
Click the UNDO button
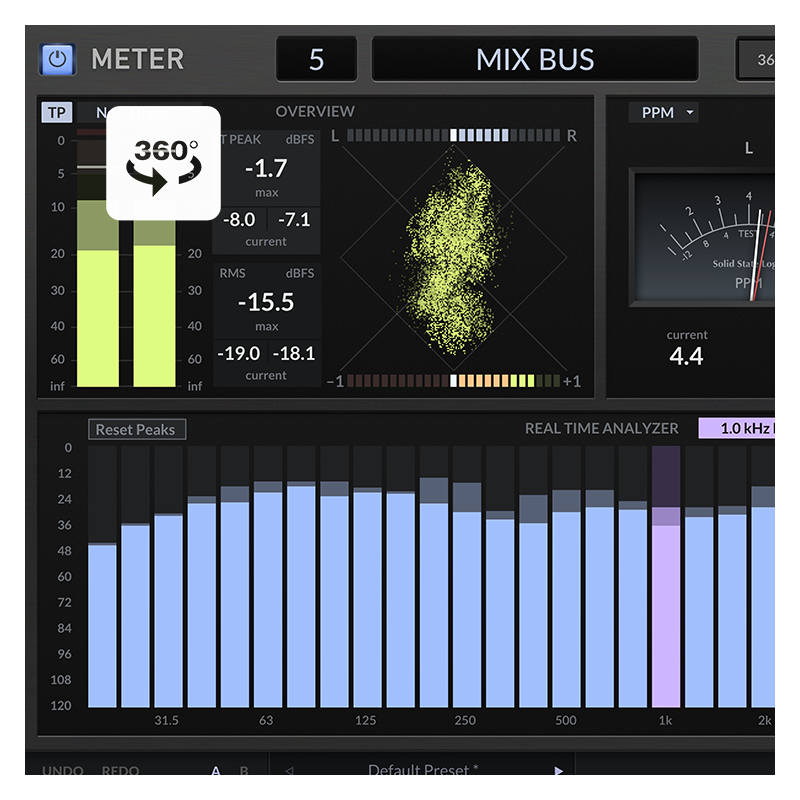tap(63, 770)
